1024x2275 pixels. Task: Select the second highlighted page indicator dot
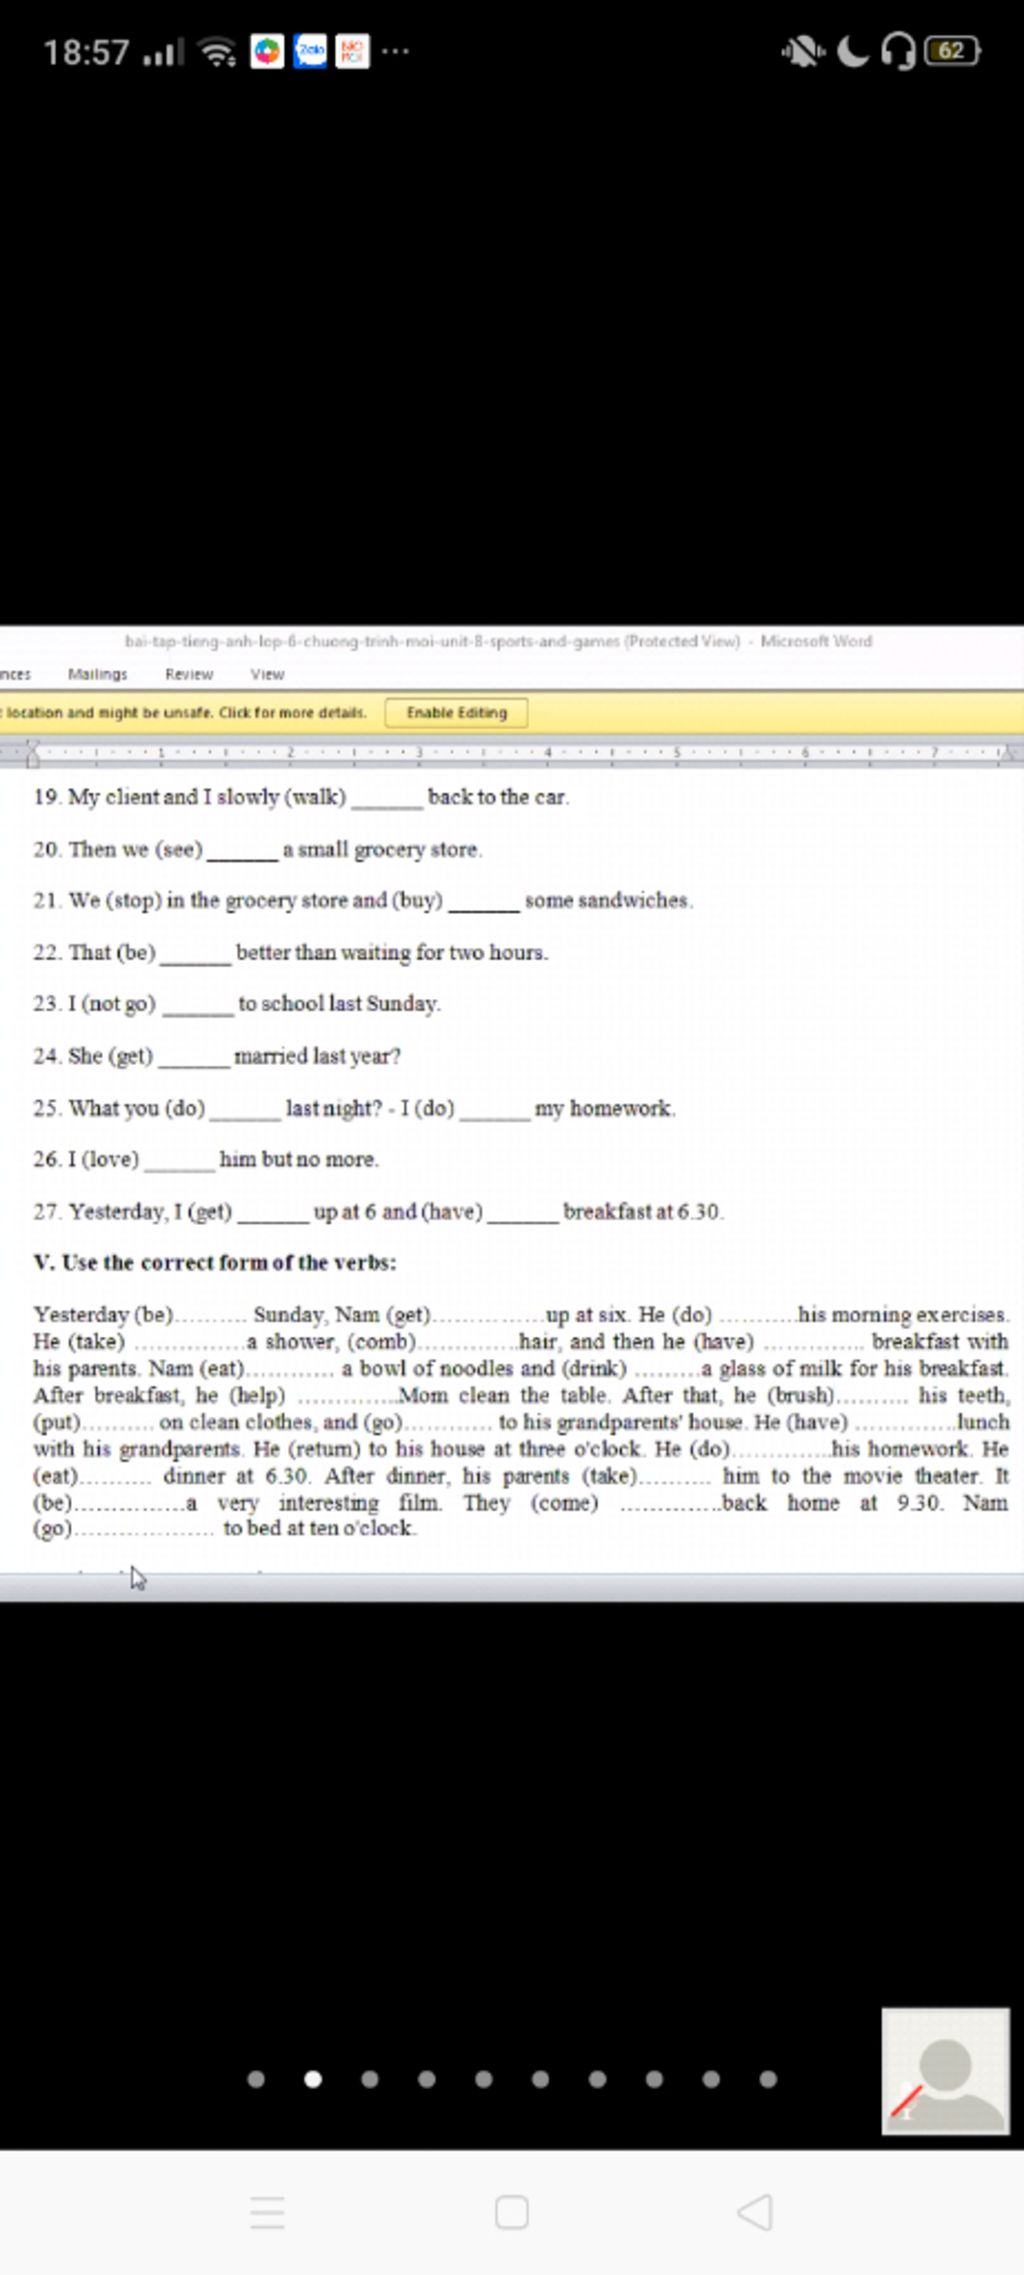point(313,2079)
